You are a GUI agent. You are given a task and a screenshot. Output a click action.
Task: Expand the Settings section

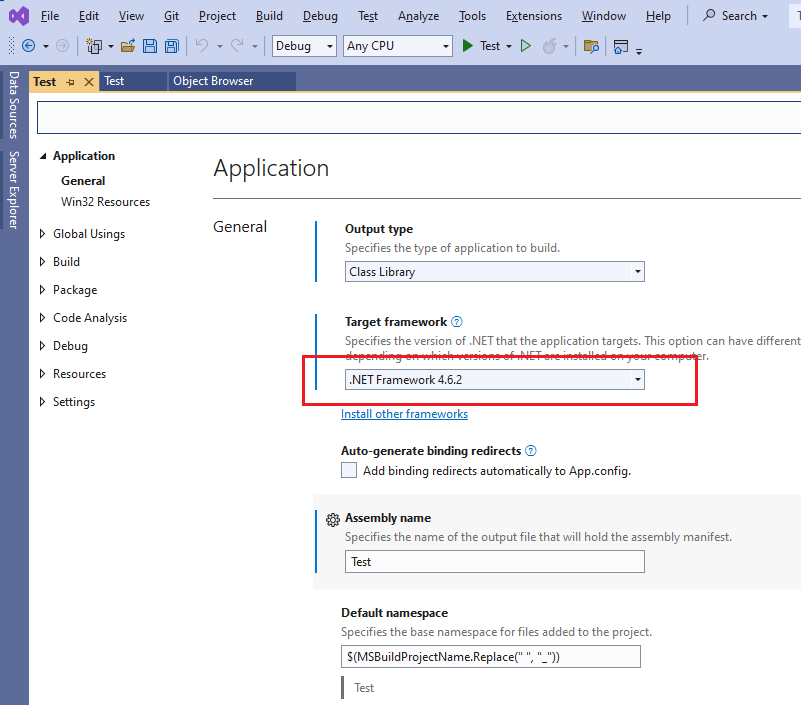(x=42, y=402)
